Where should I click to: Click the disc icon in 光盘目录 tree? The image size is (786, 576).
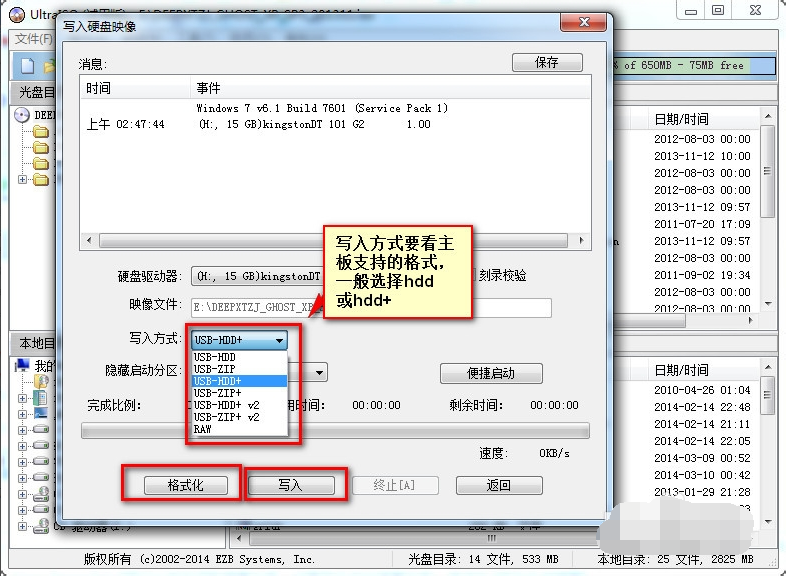coord(22,114)
